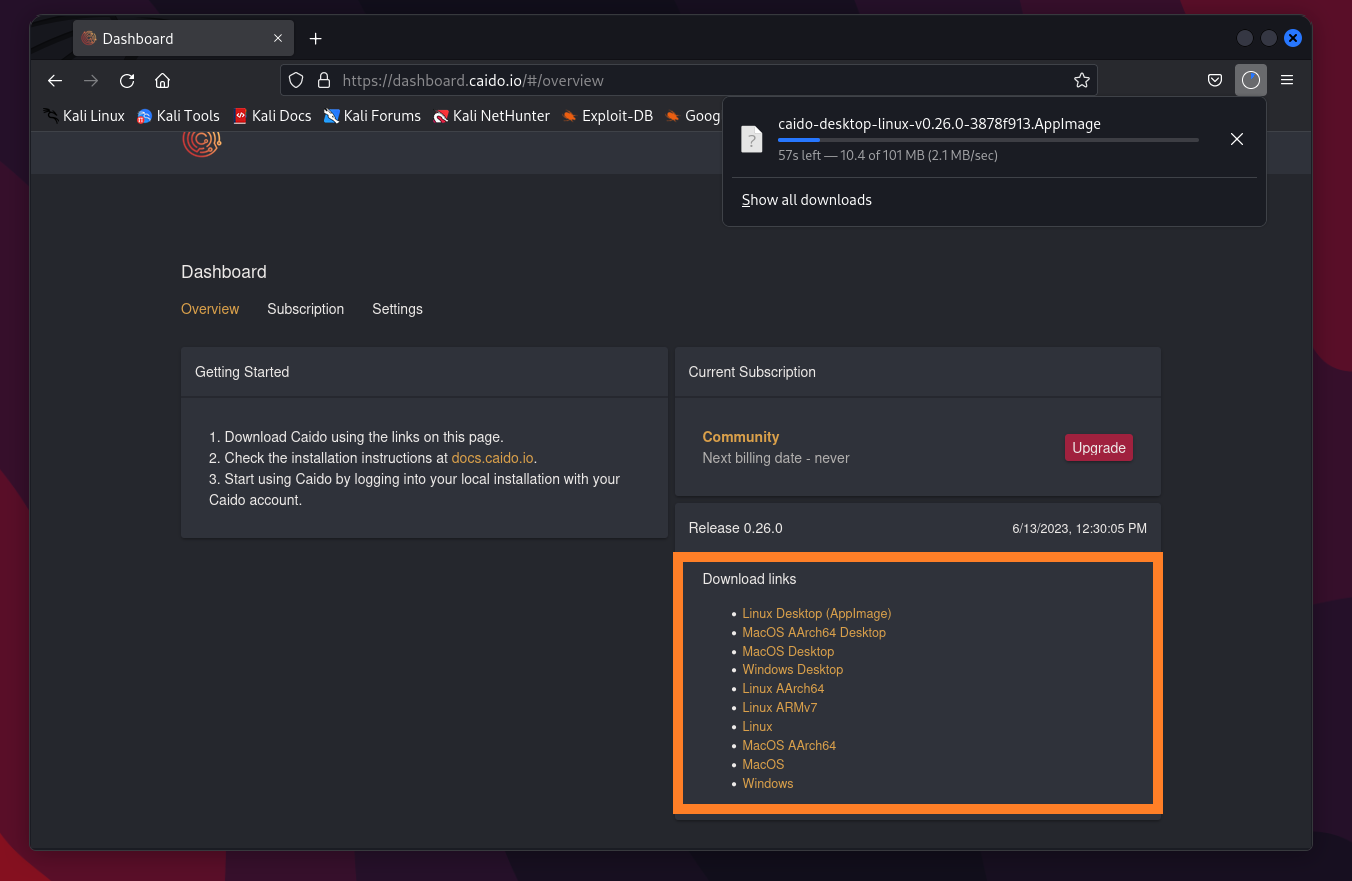Click the 57s left download status
Viewport: 1352px width, 881px height.
[x=888, y=156]
